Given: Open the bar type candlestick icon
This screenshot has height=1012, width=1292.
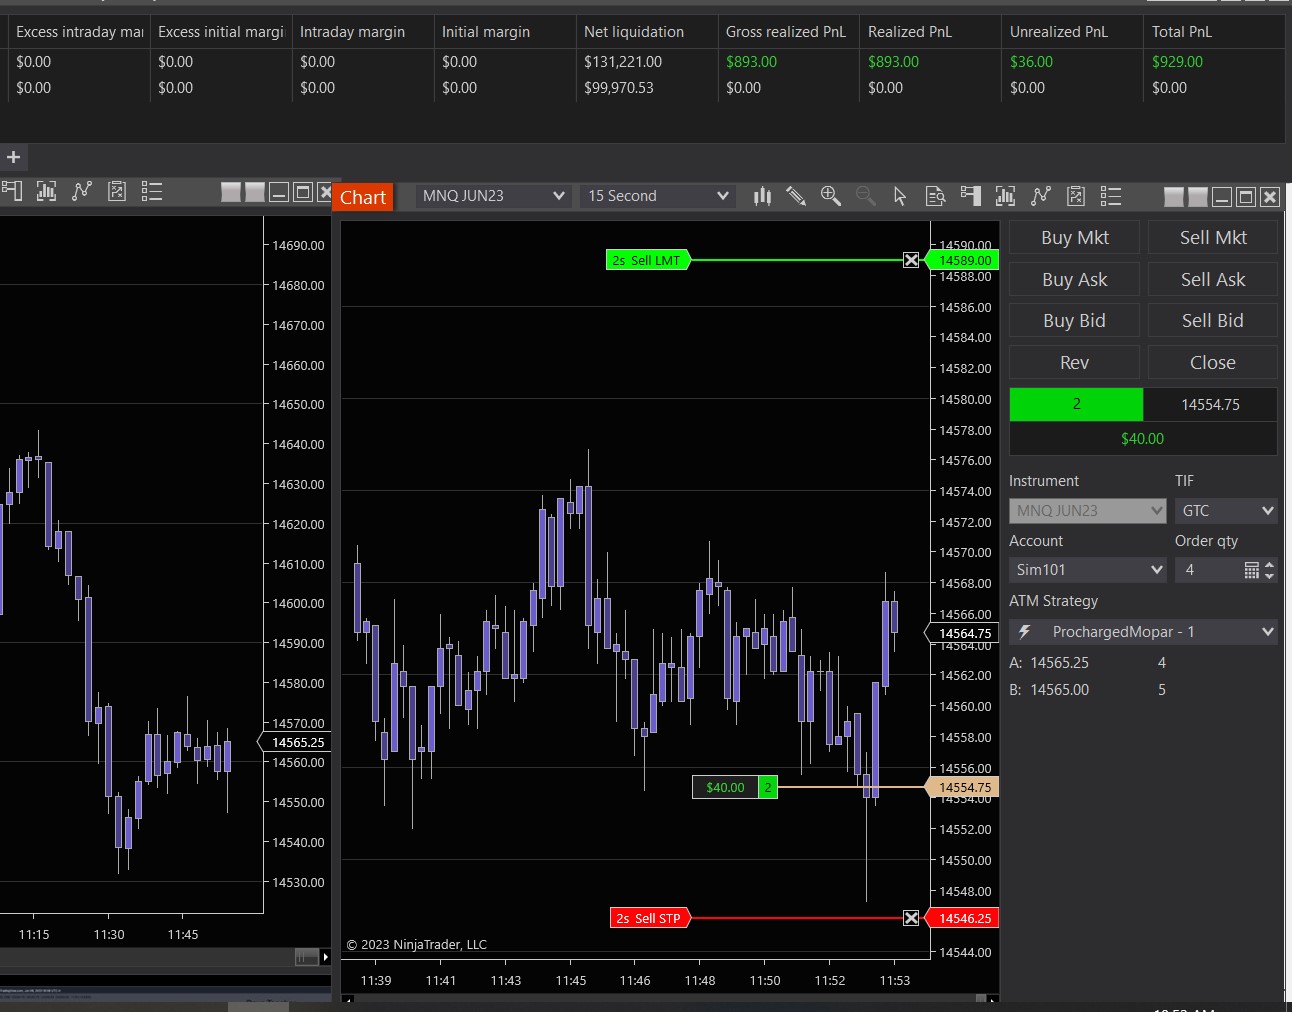Looking at the screenshot, I should [762, 196].
